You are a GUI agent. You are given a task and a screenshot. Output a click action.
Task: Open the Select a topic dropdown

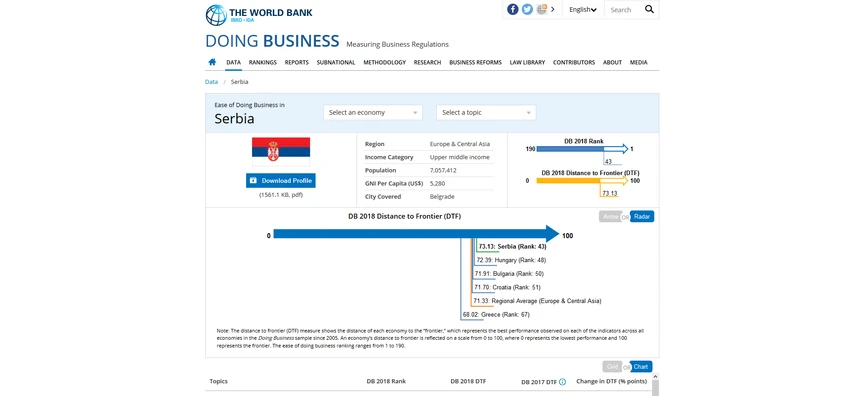click(486, 113)
